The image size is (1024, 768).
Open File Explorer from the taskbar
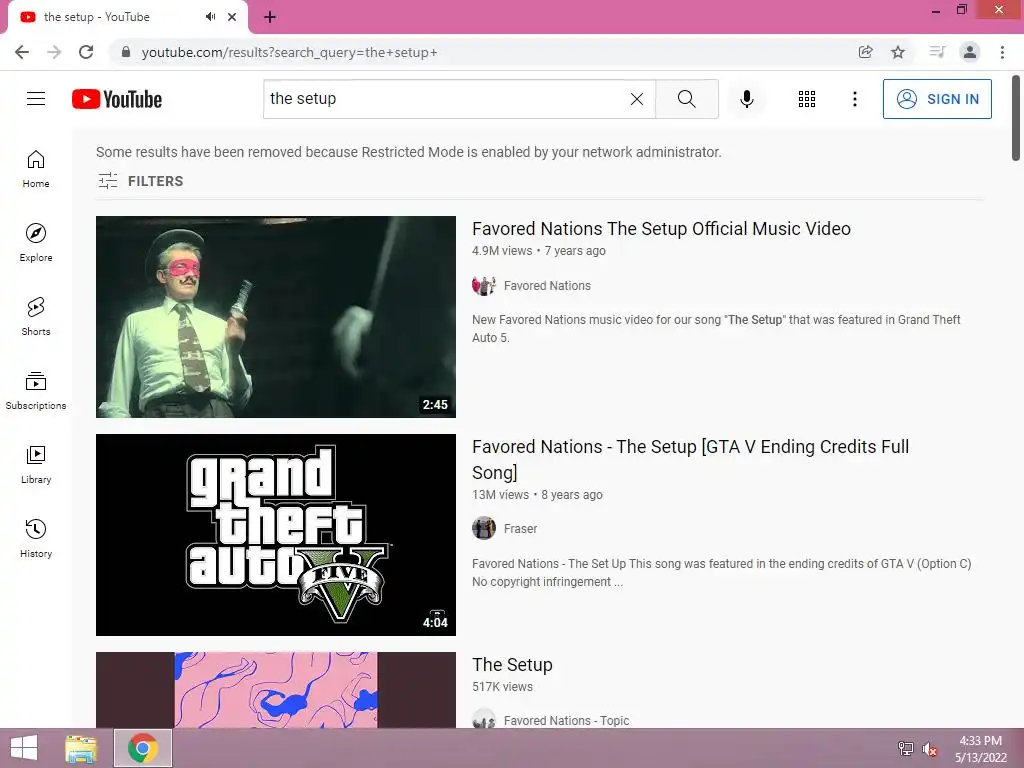81,748
